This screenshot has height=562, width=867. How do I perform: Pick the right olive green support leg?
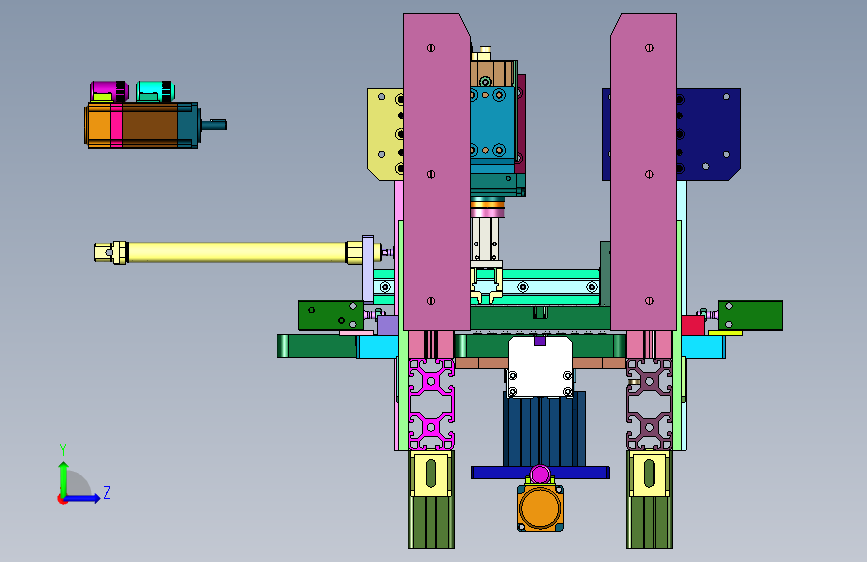coord(649,521)
